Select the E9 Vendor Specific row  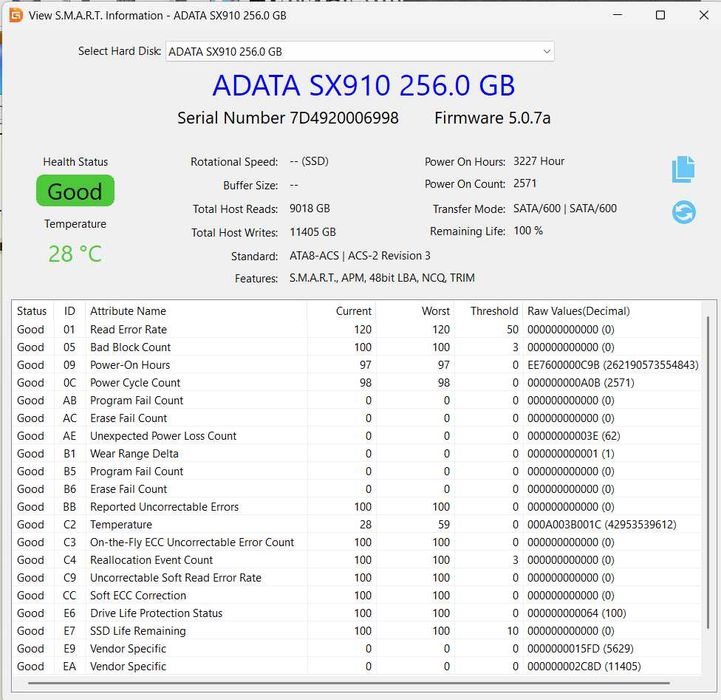(357, 648)
